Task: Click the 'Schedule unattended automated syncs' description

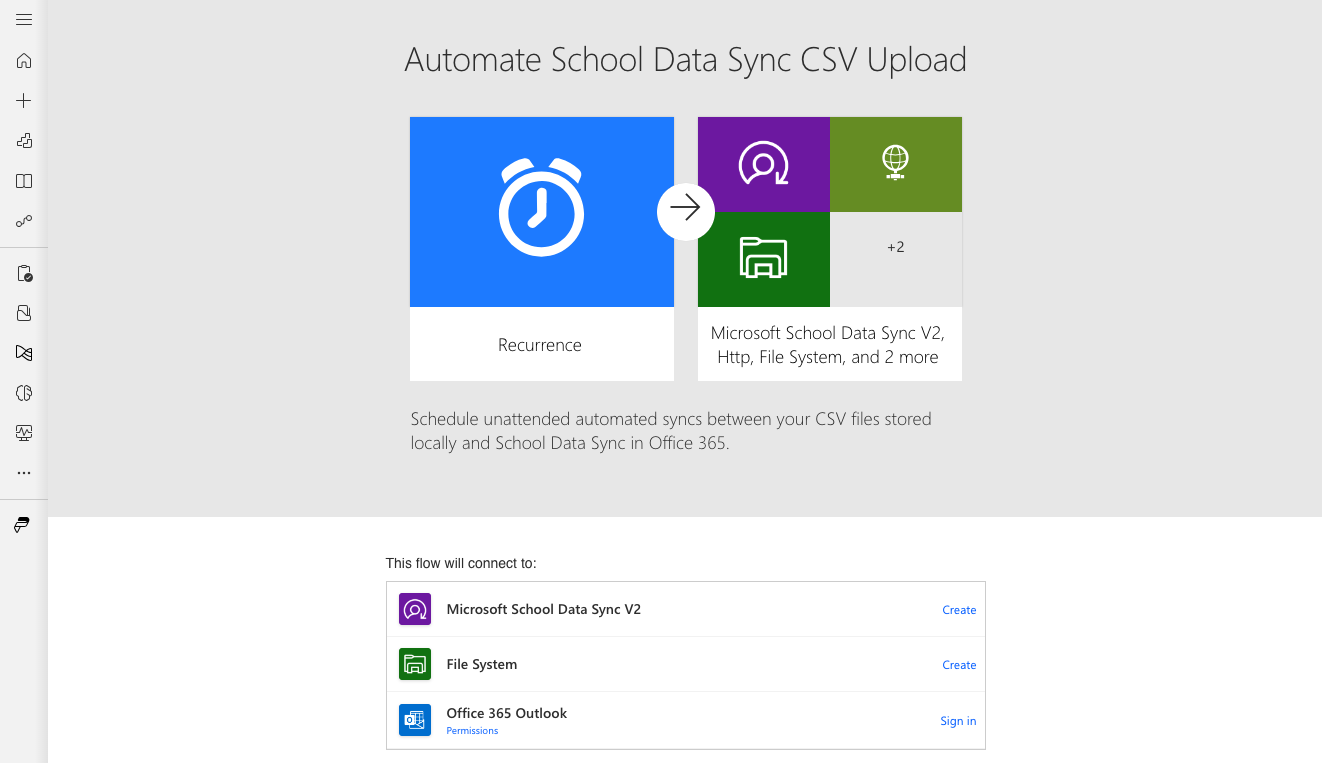Action: (x=671, y=431)
